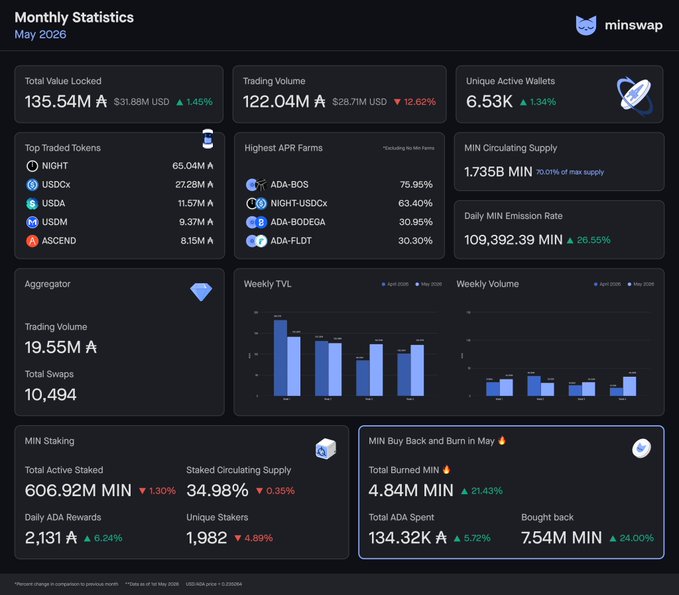Click the '$28.71M USD' value
The width and height of the screenshot is (679, 595).
359,102
